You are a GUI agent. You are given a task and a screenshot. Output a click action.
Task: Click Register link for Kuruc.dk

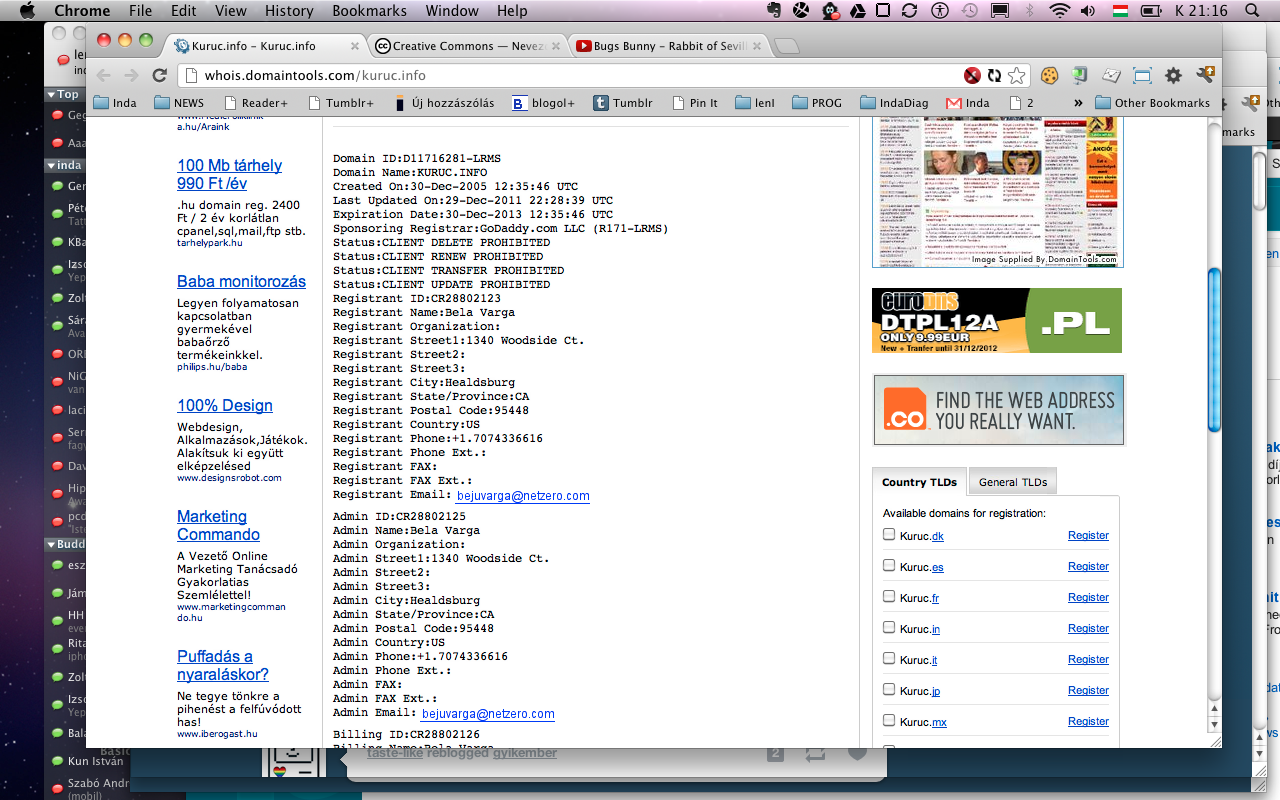click(x=1088, y=535)
